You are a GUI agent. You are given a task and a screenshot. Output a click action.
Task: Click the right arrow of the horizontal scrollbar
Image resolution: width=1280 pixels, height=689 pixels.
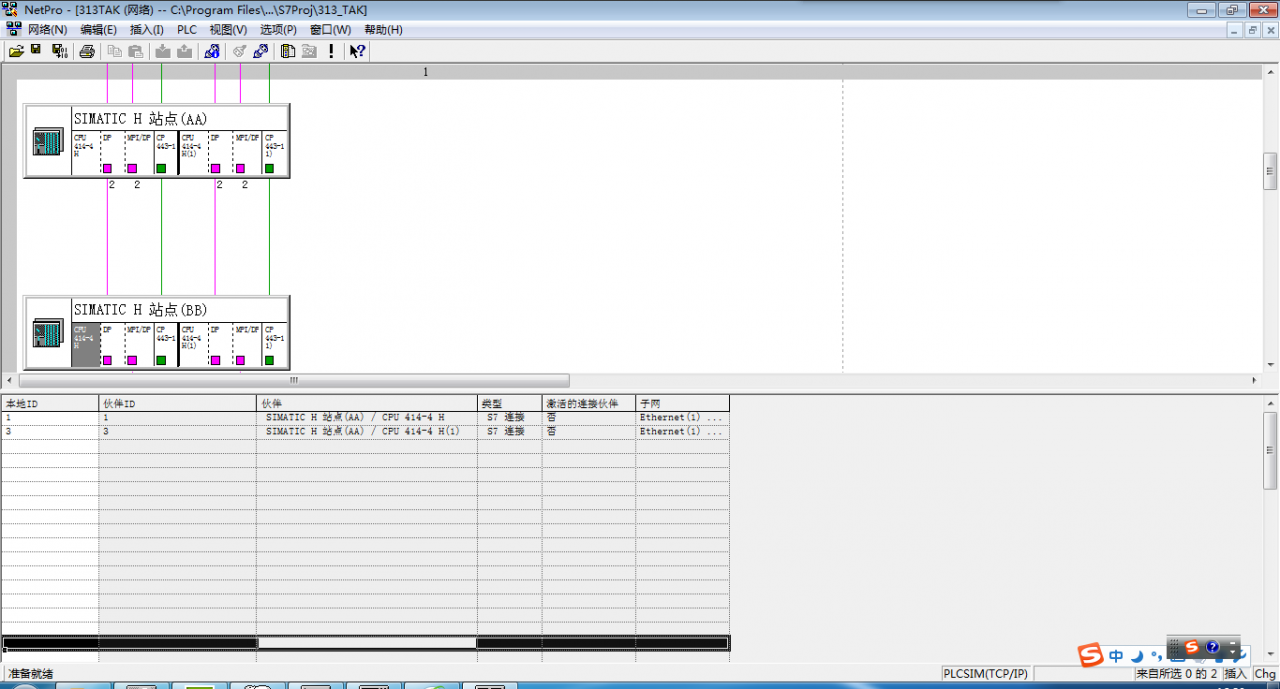pyautogui.click(x=1256, y=381)
